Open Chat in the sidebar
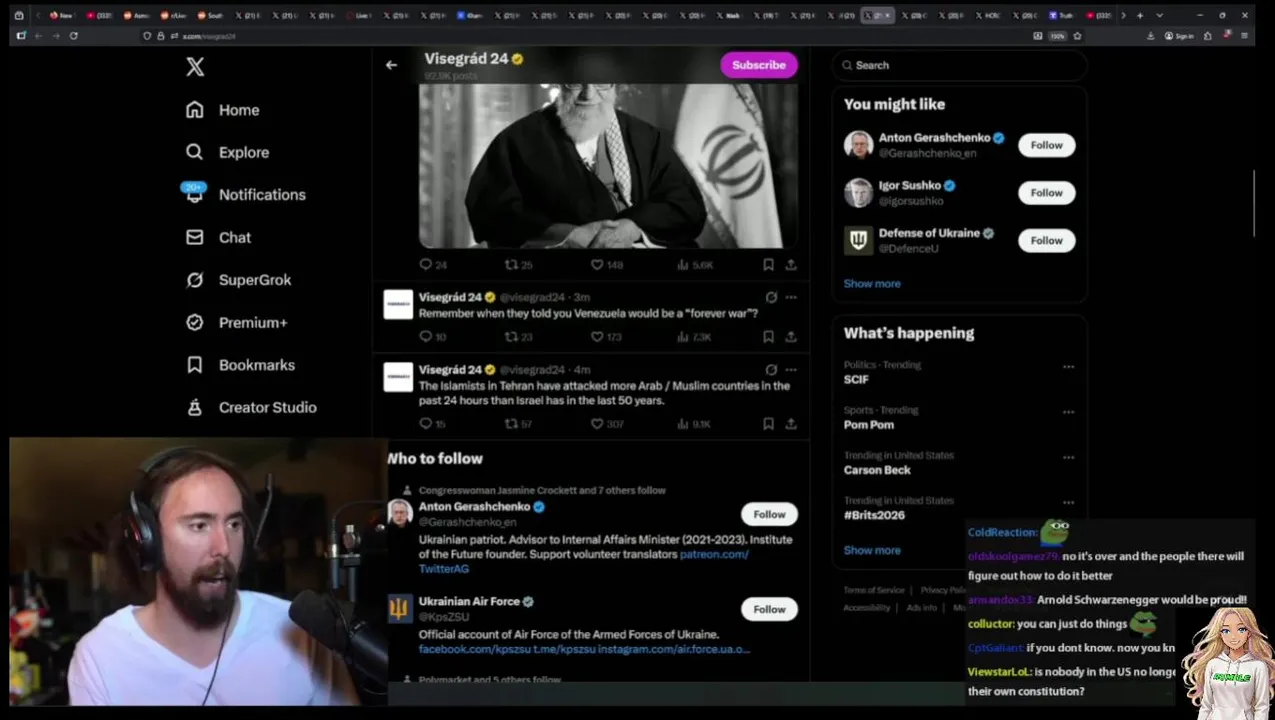The width and height of the screenshot is (1275, 720). pyautogui.click(x=219, y=238)
